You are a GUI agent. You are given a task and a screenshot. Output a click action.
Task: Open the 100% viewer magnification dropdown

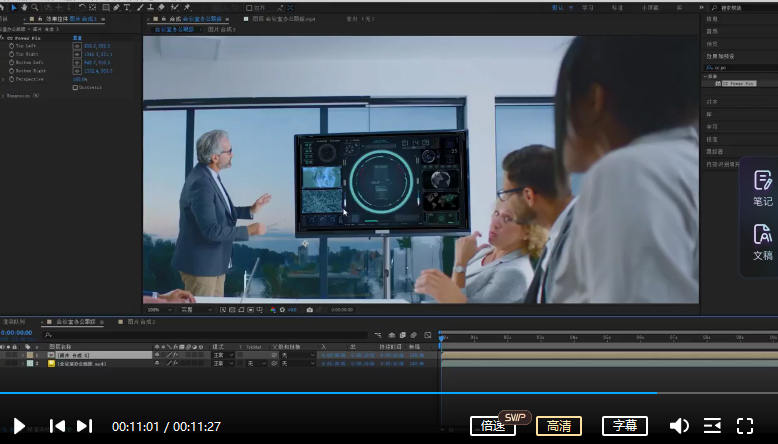(x=156, y=310)
